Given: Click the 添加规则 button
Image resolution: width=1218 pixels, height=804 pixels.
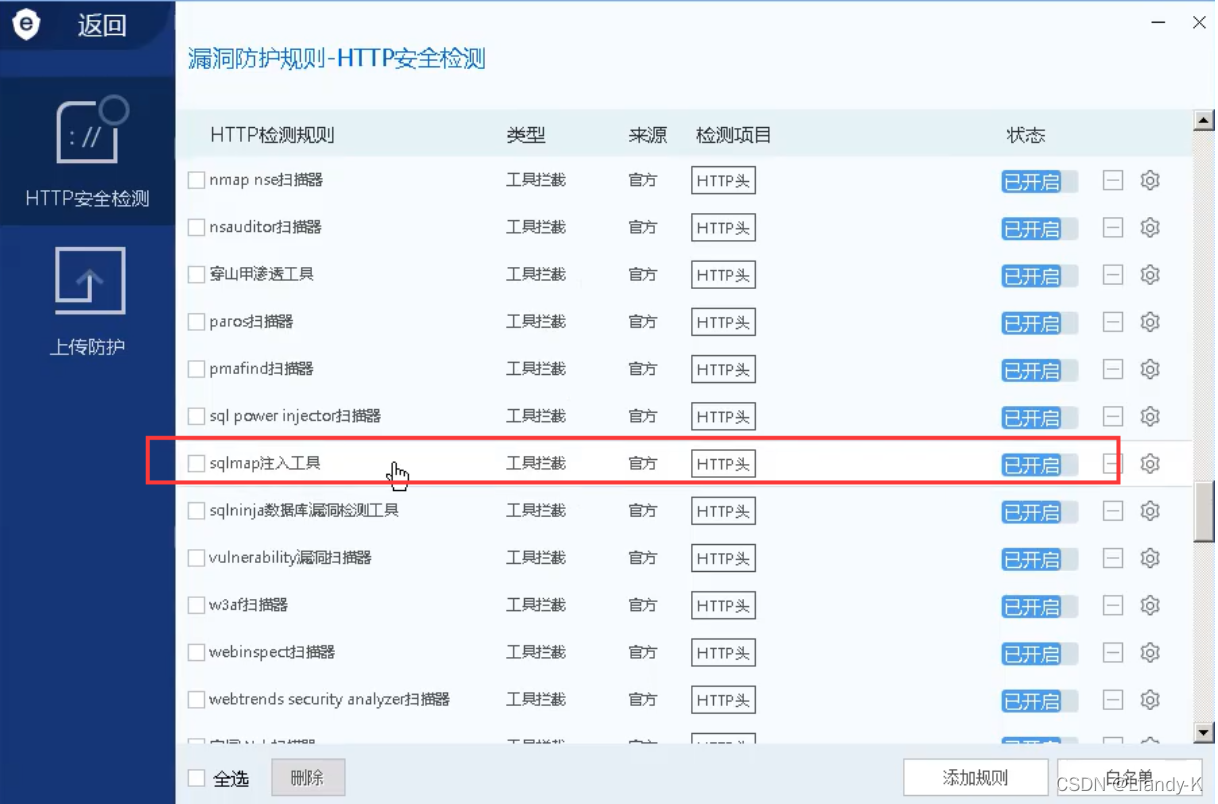Looking at the screenshot, I should pos(975,778).
